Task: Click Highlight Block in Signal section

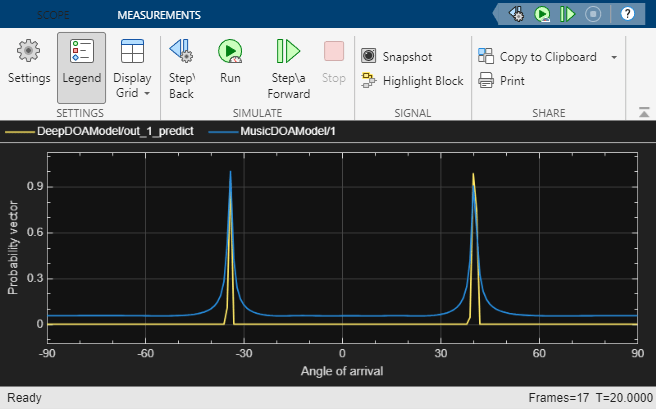Action: click(x=412, y=80)
